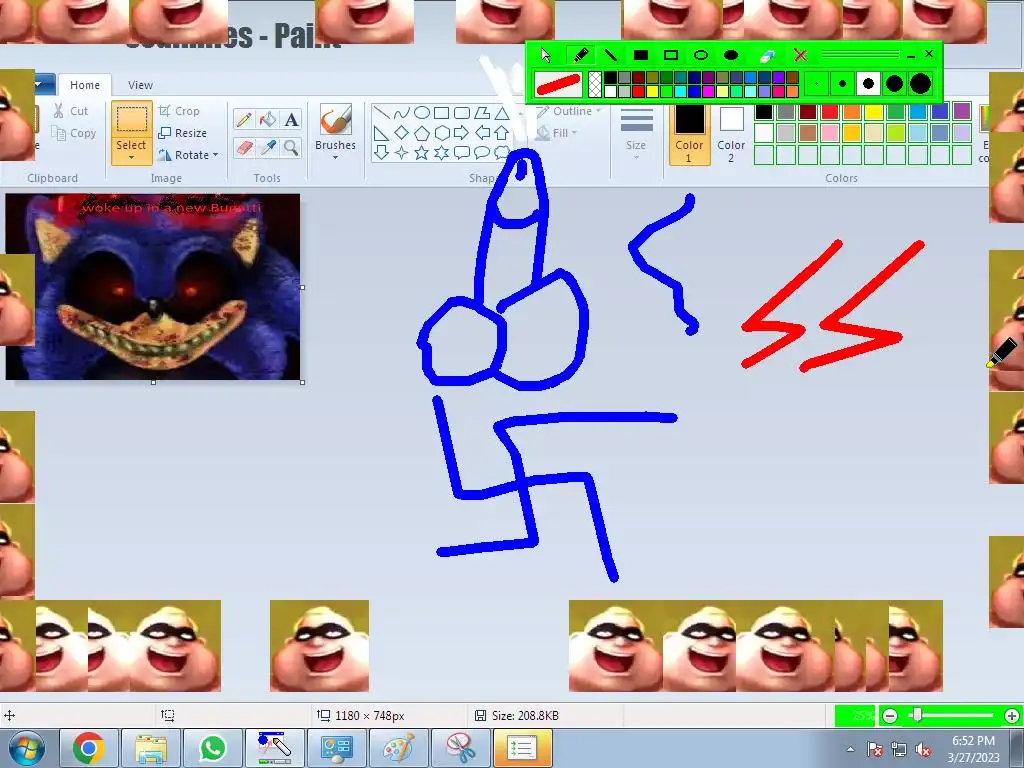The width and height of the screenshot is (1024, 768).
Task: Choose the second smallest pen size
Action: point(842,84)
